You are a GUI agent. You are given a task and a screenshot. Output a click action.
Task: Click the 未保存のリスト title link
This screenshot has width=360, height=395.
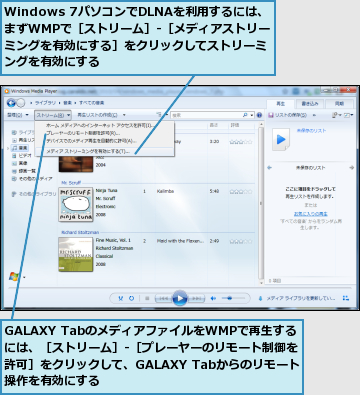[x=311, y=131]
